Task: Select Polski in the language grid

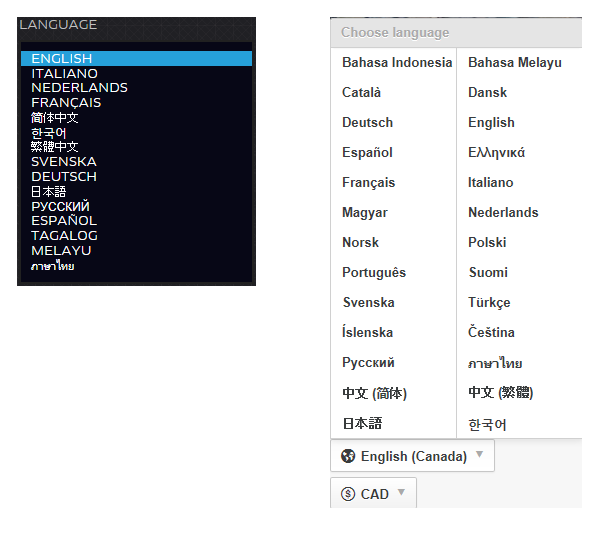Action: [487, 242]
